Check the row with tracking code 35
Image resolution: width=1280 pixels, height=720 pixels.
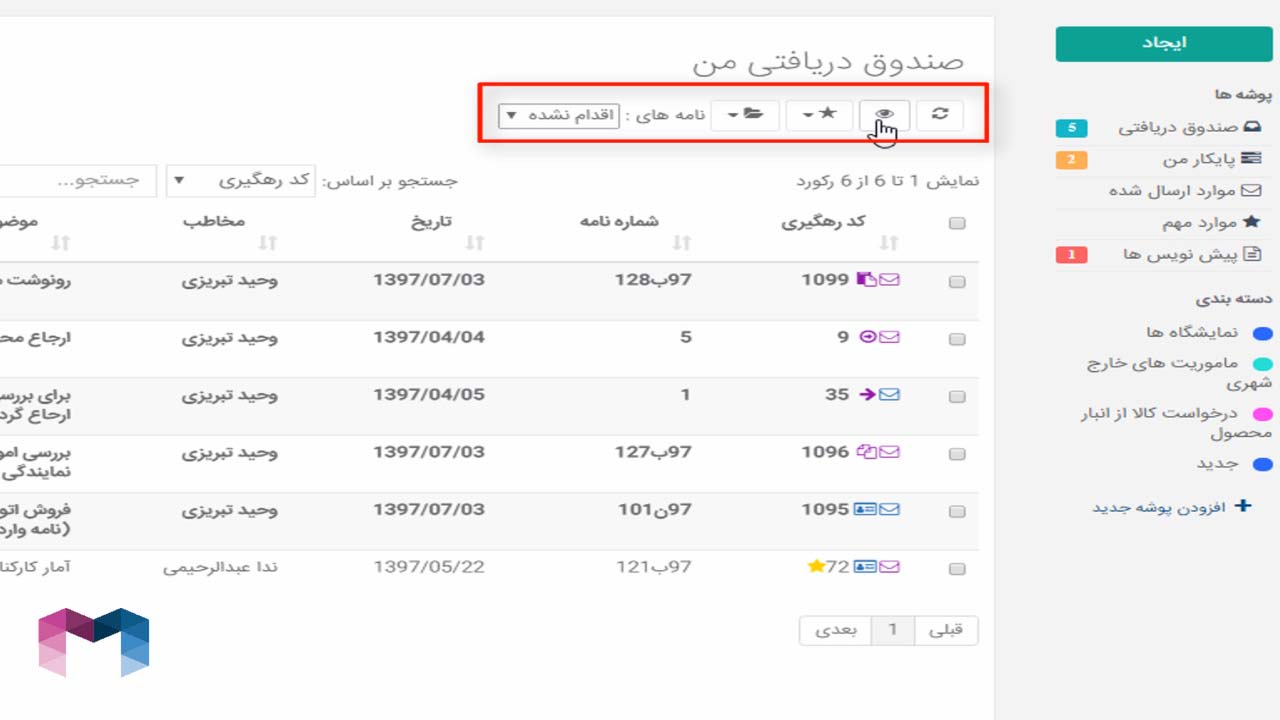tap(957, 396)
